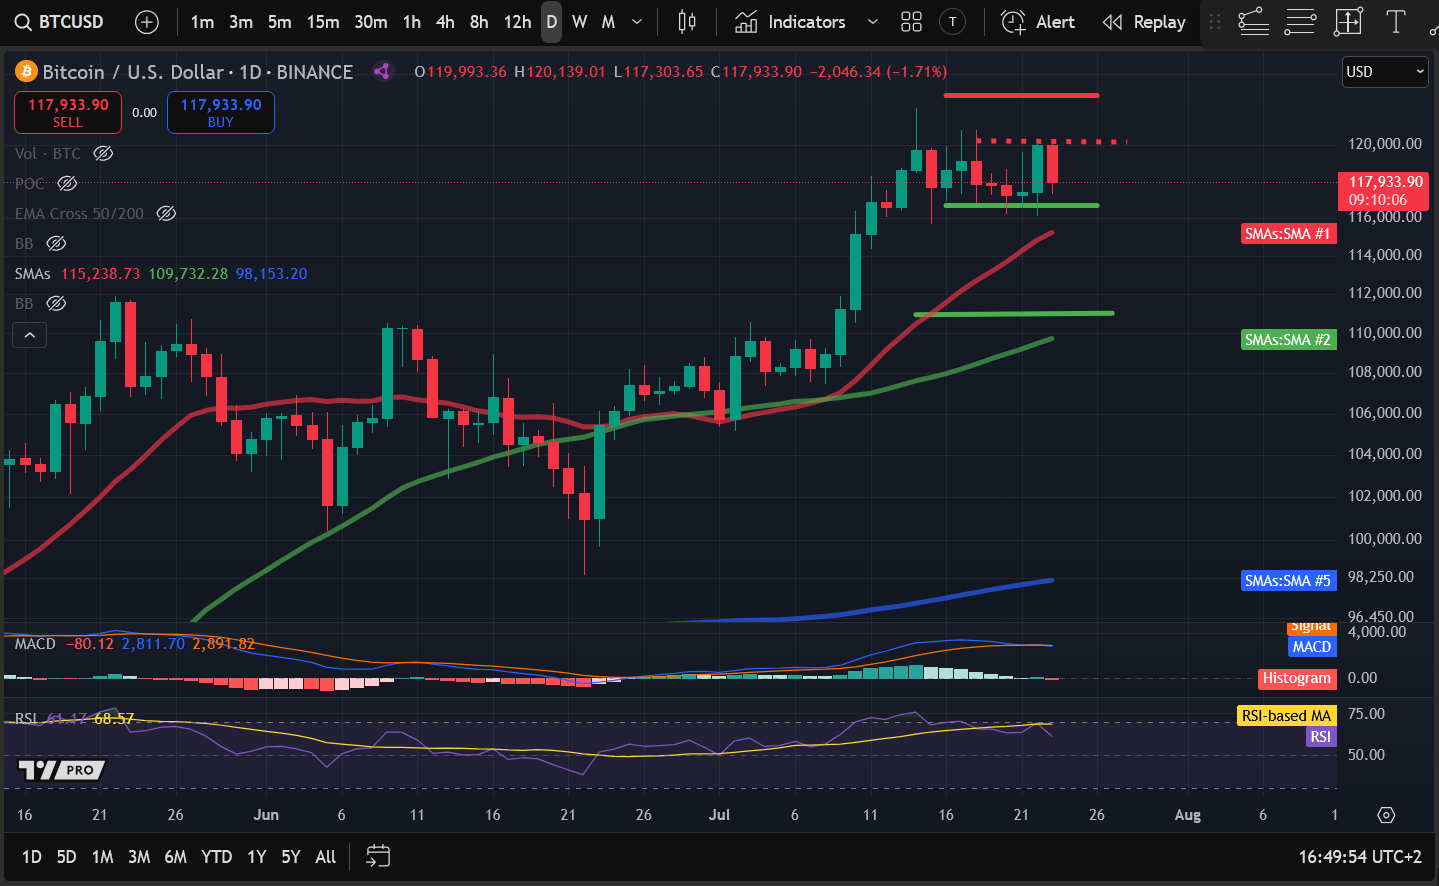
Task: Select the daily D timeframe
Action: click(x=551, y=22)
